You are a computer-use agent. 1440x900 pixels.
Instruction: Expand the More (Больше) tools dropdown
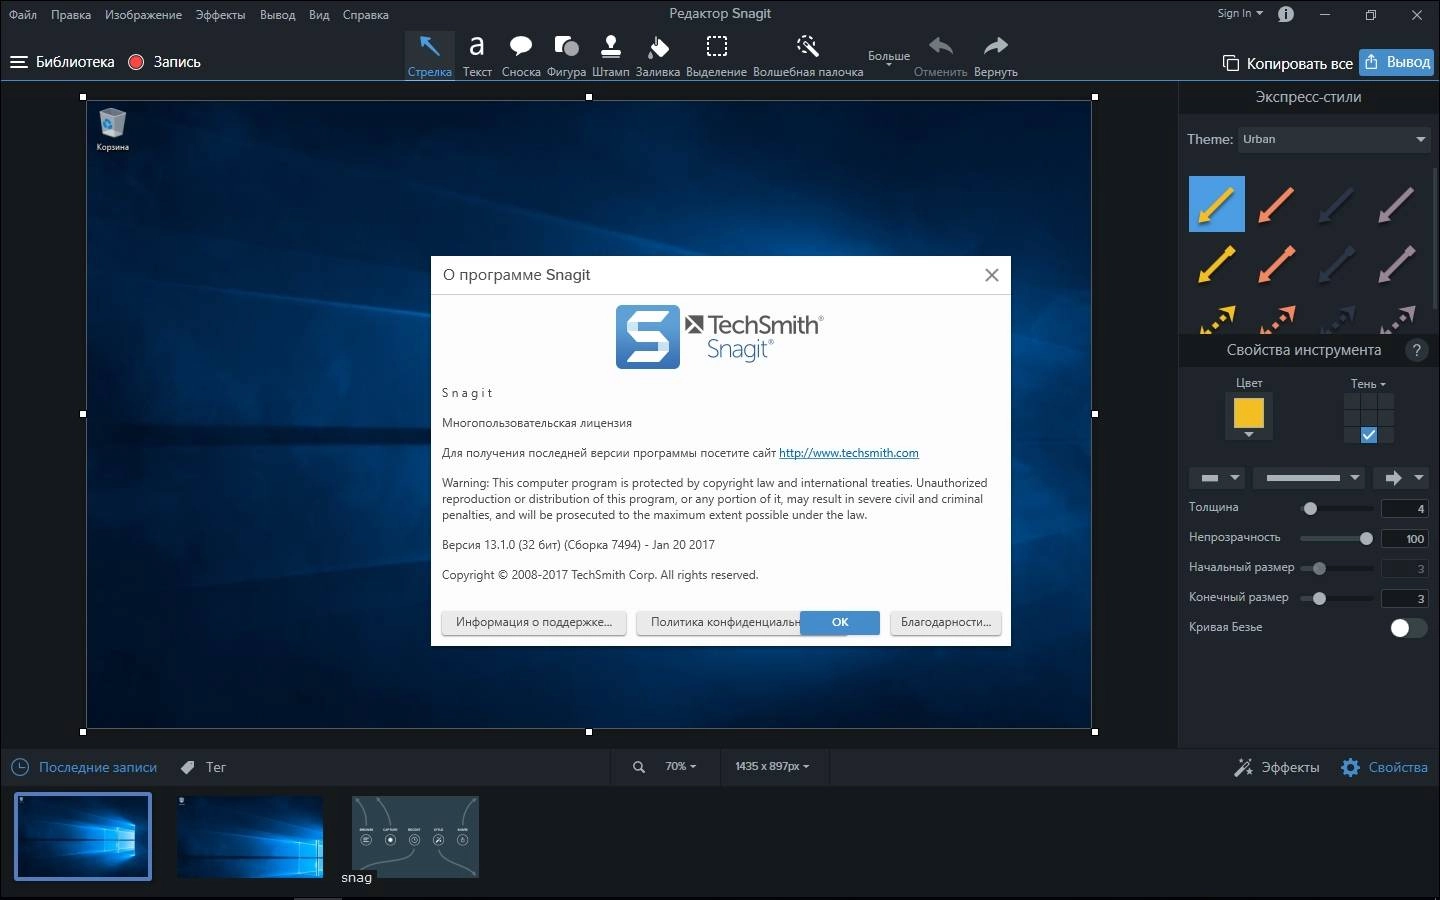click(888, 59)
